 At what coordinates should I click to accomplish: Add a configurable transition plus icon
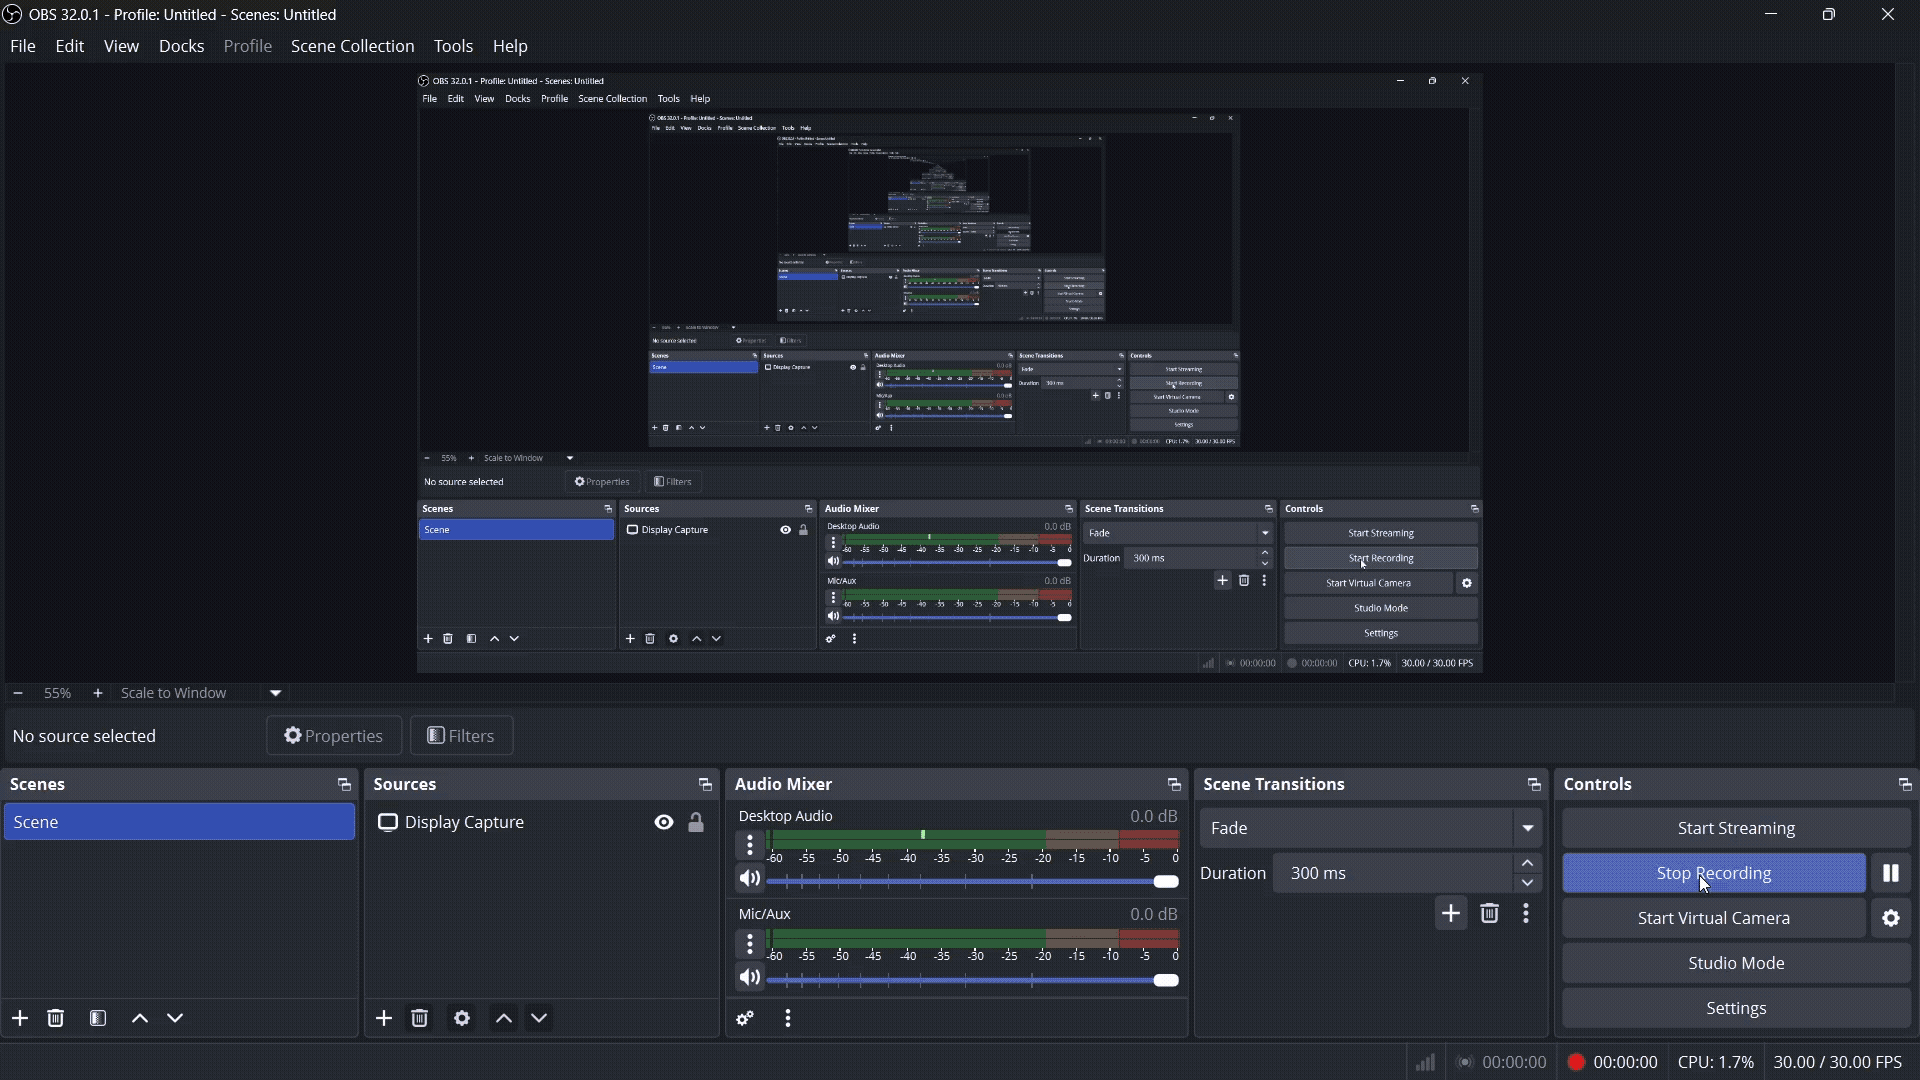coord(1451,914)
